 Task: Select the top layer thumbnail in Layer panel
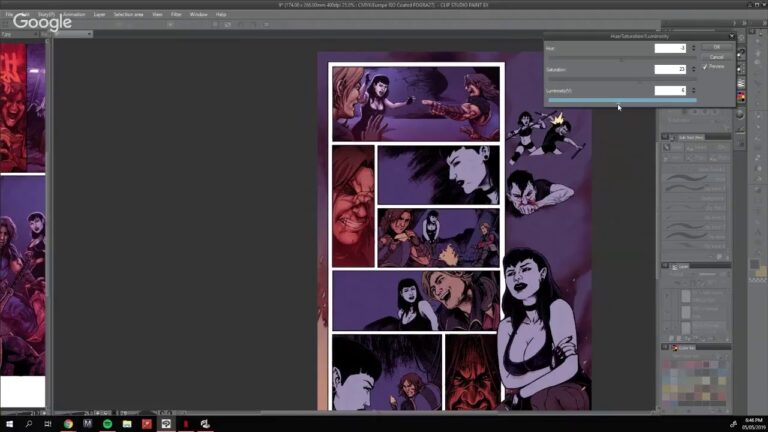pyautogui.click(x=686, y=296)
